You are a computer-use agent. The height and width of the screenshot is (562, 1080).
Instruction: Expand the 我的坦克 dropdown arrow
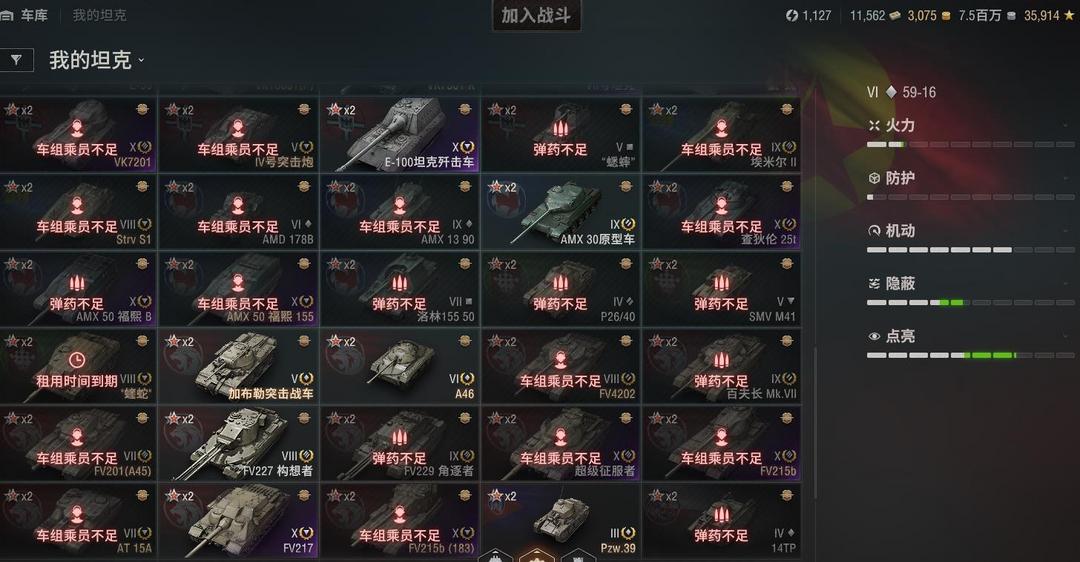point(141,61)
